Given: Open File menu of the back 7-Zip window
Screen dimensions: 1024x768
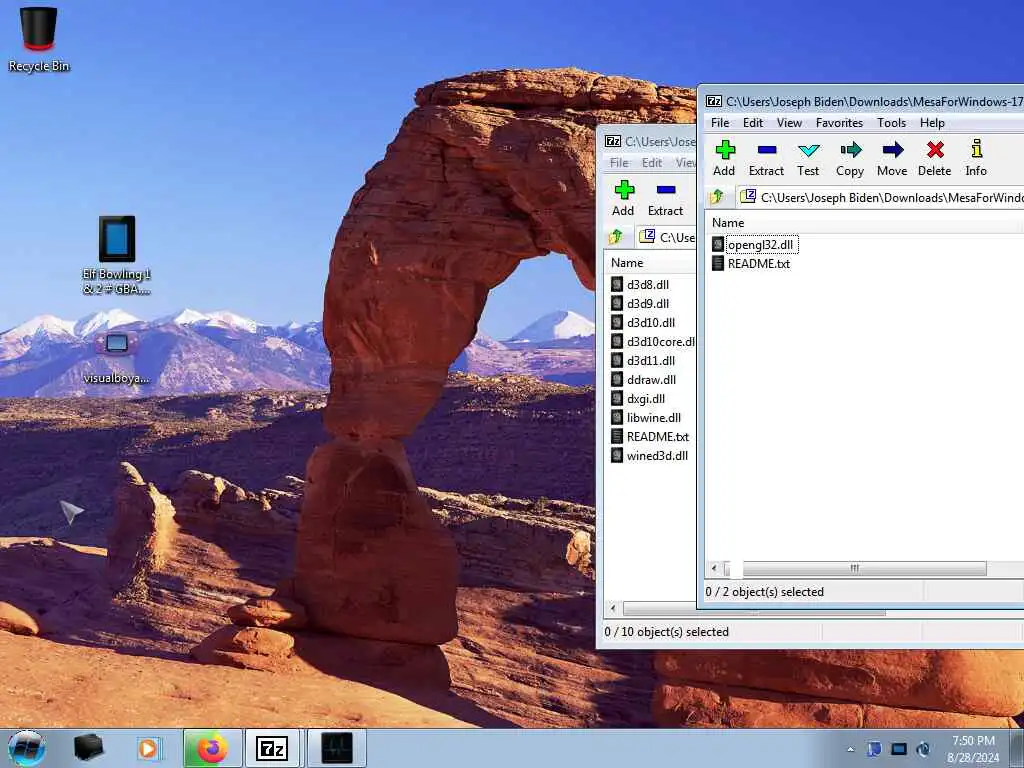Looking at the screenshot, I should point(619,163).
